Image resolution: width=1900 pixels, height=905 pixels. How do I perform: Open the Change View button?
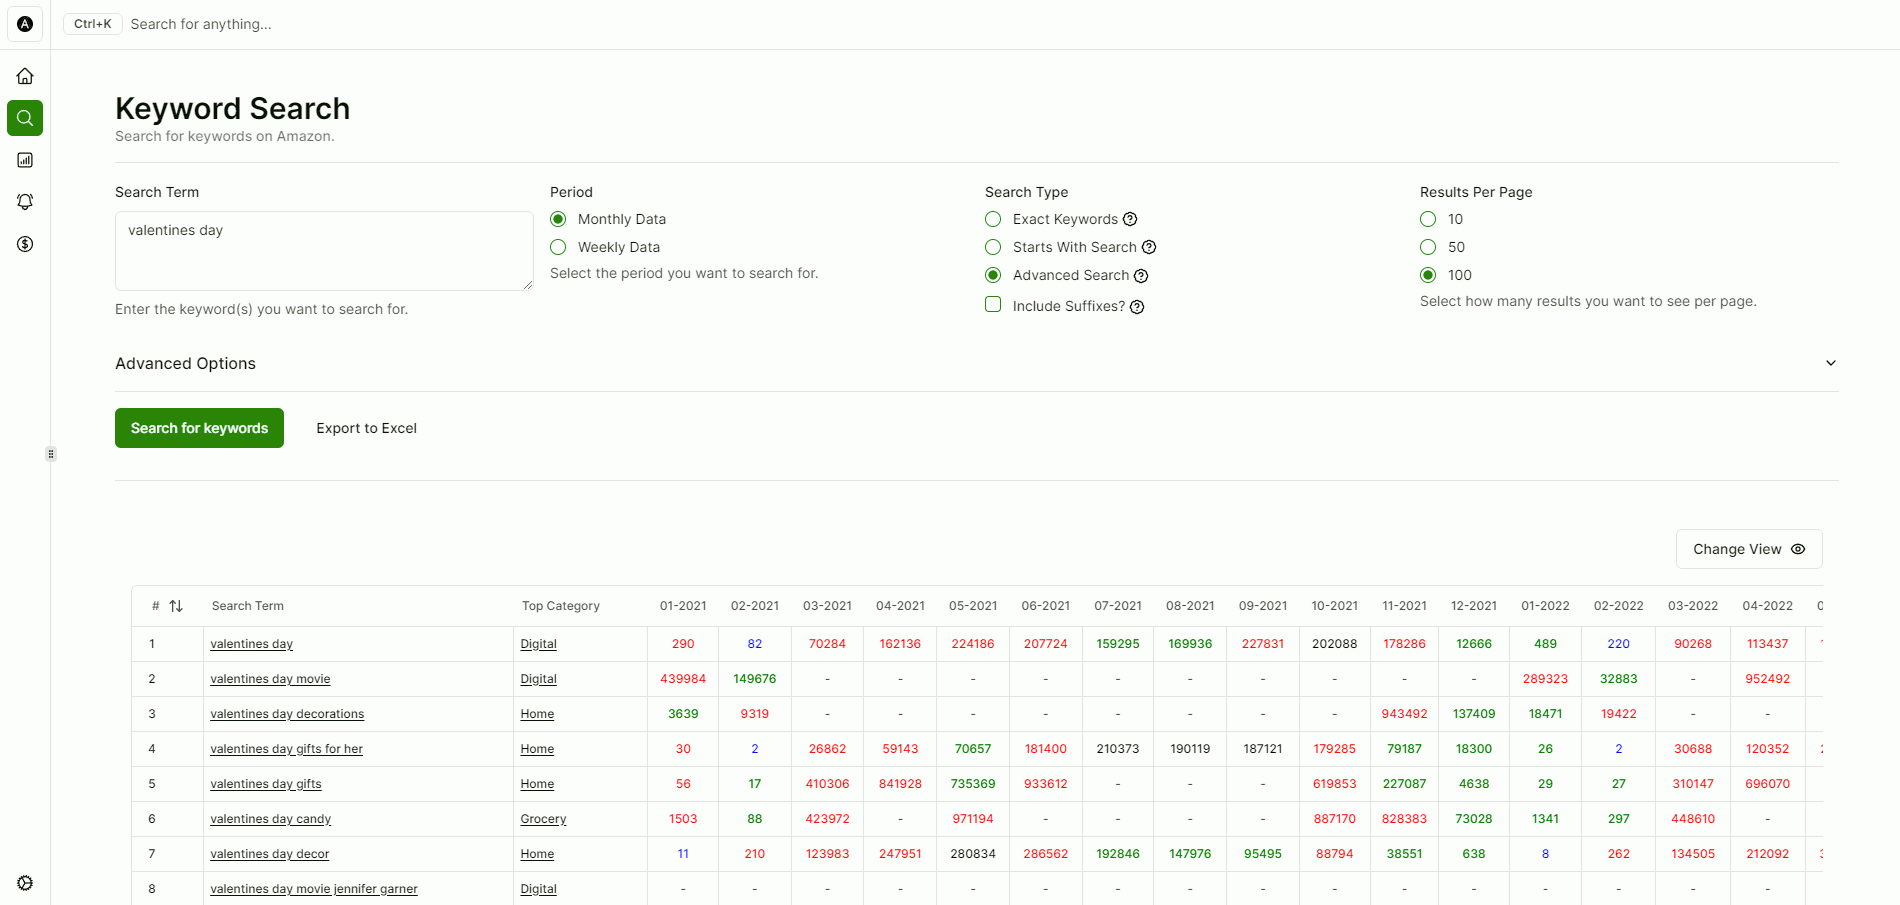click(x=1748, y=549)
